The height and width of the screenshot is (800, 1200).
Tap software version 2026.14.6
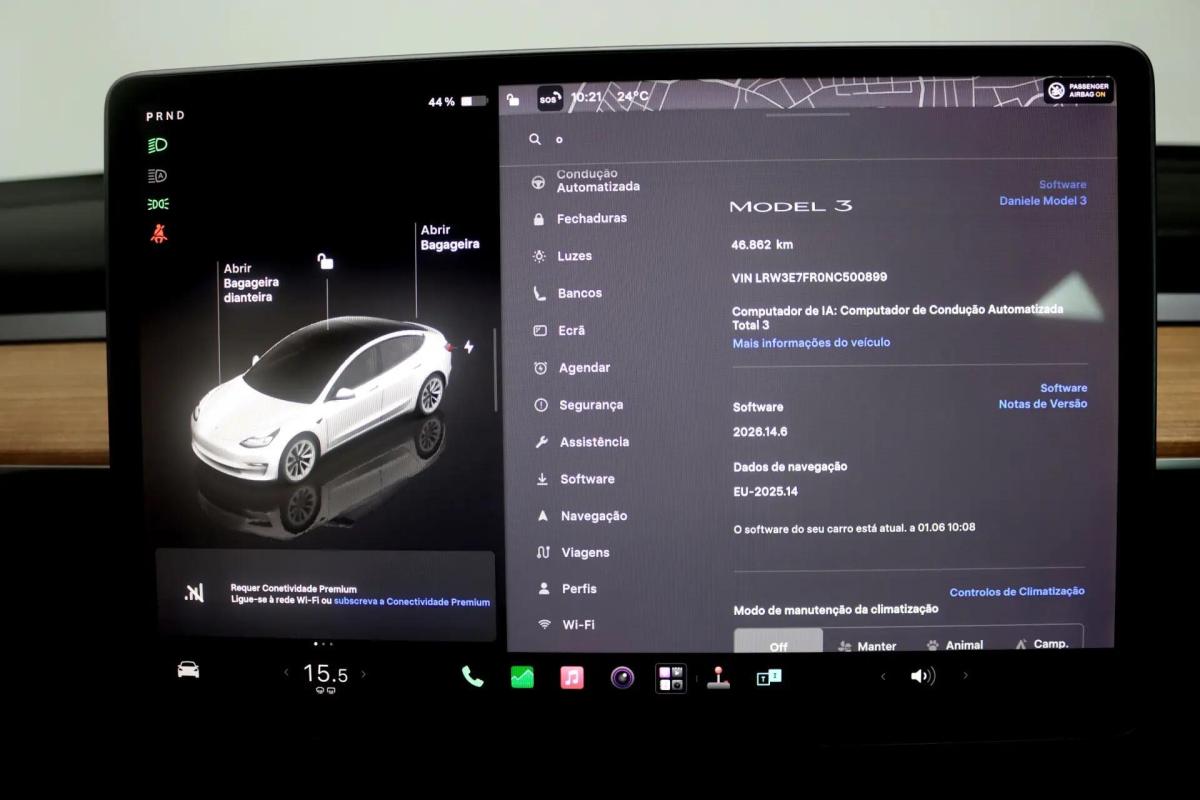point(760,432)
